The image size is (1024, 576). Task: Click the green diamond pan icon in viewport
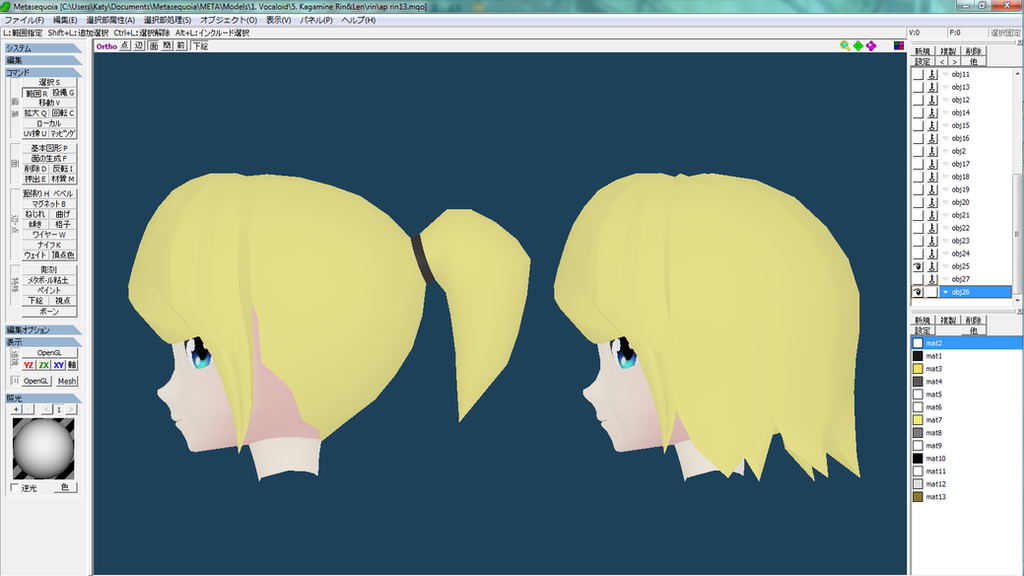click(858, 46)
